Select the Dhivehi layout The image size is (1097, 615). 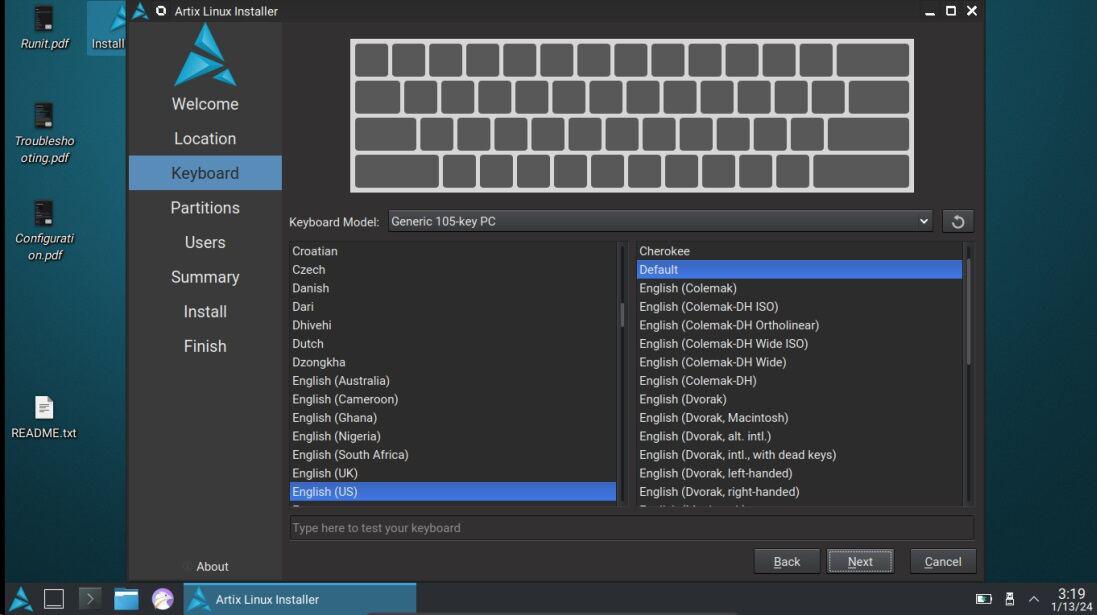tap(453, 325)
